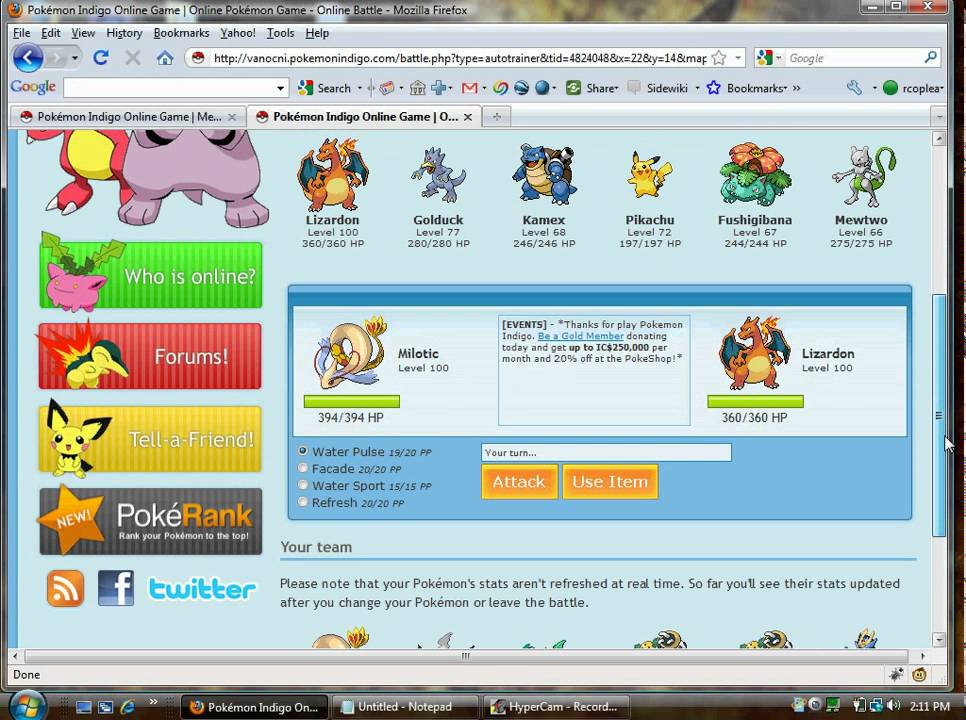Screen dimensions: 966x720
Task: Click the Fushigibana sprite in opponent team
Action: pos(755,174)
